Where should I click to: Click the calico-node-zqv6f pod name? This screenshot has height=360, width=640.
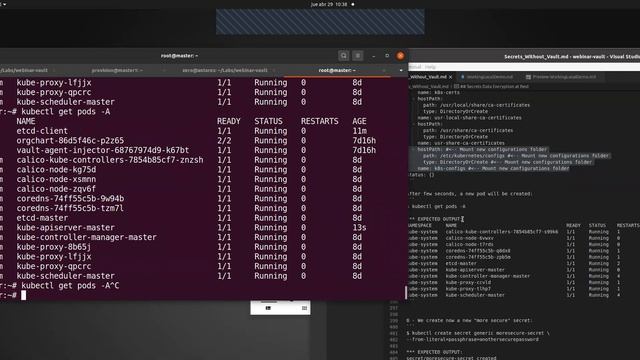click(56, 189)
